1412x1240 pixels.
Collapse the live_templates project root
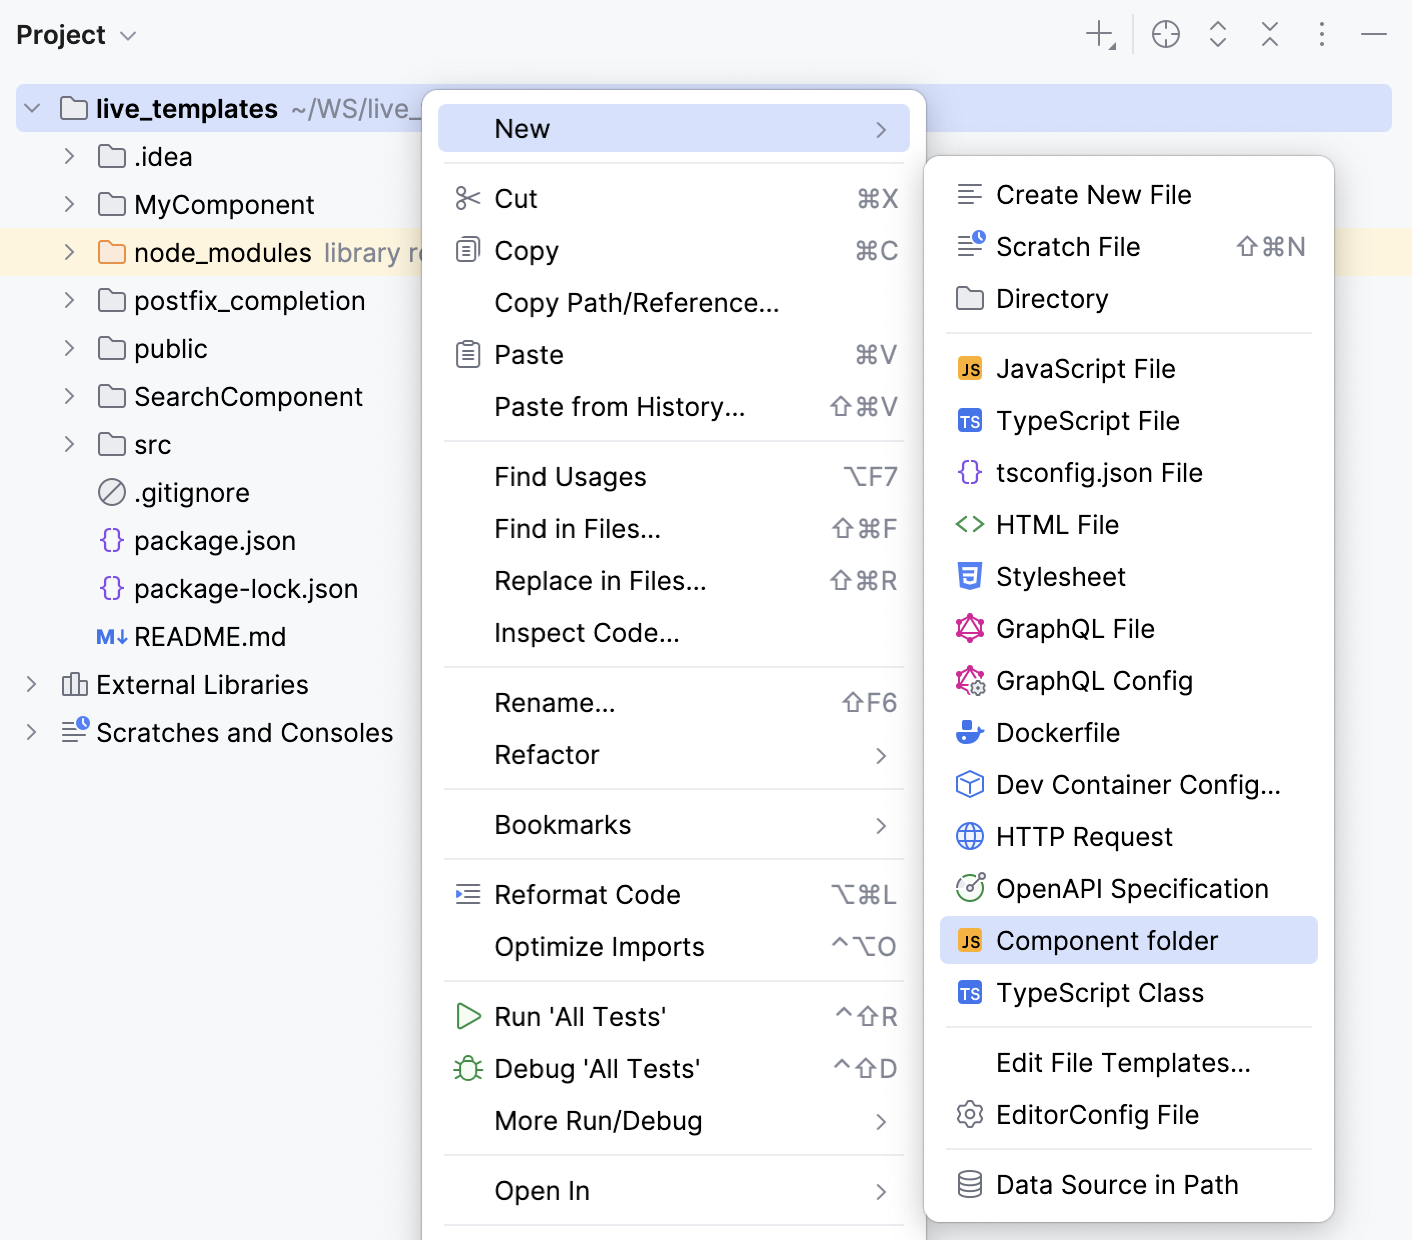(x=32, y=108)
